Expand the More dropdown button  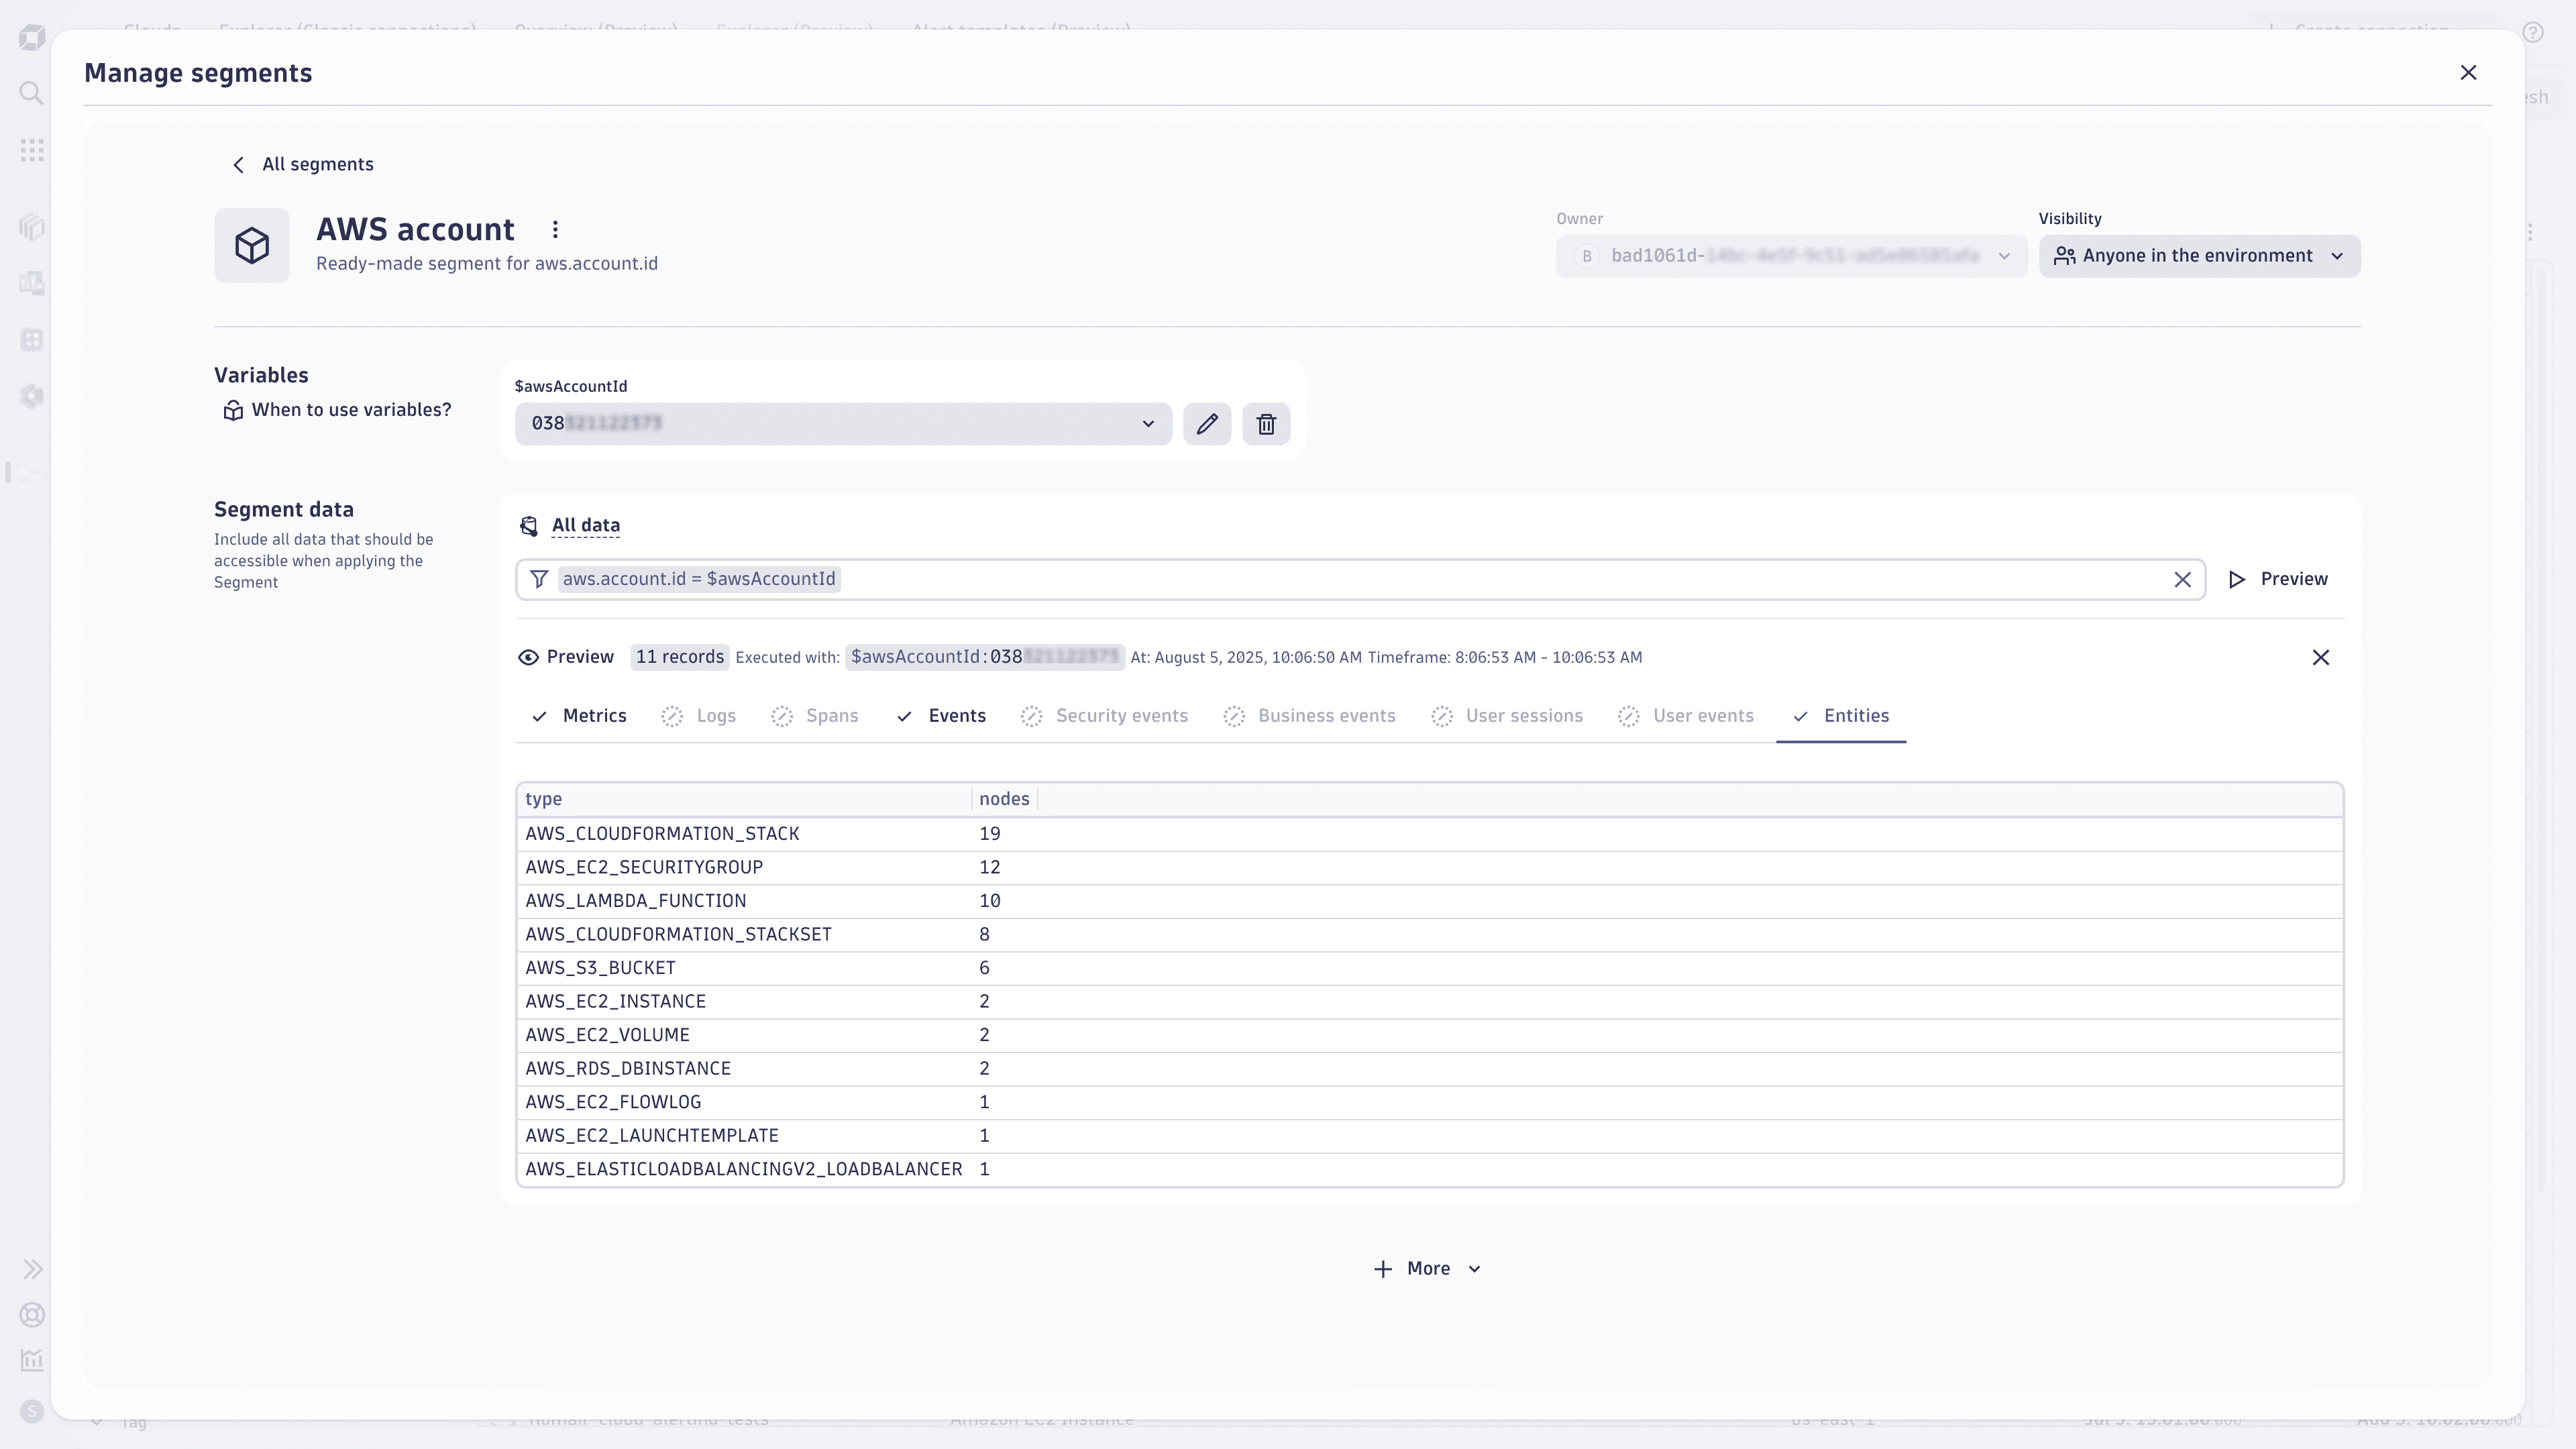1428,1269
